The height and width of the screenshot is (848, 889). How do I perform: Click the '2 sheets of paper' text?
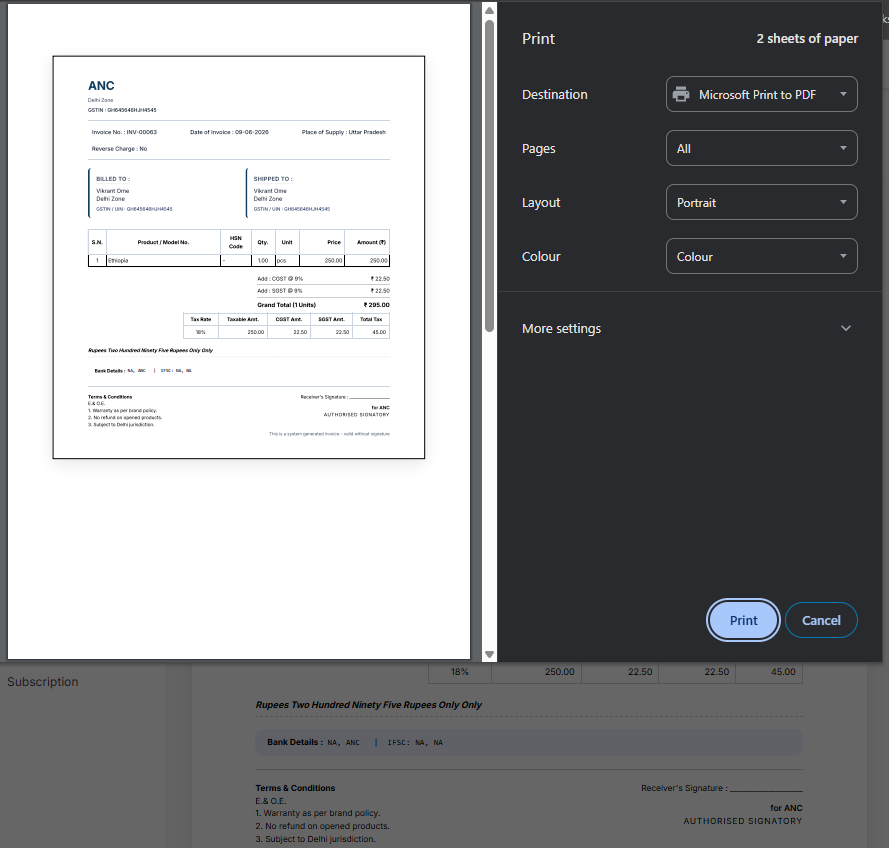click(807, 39)
